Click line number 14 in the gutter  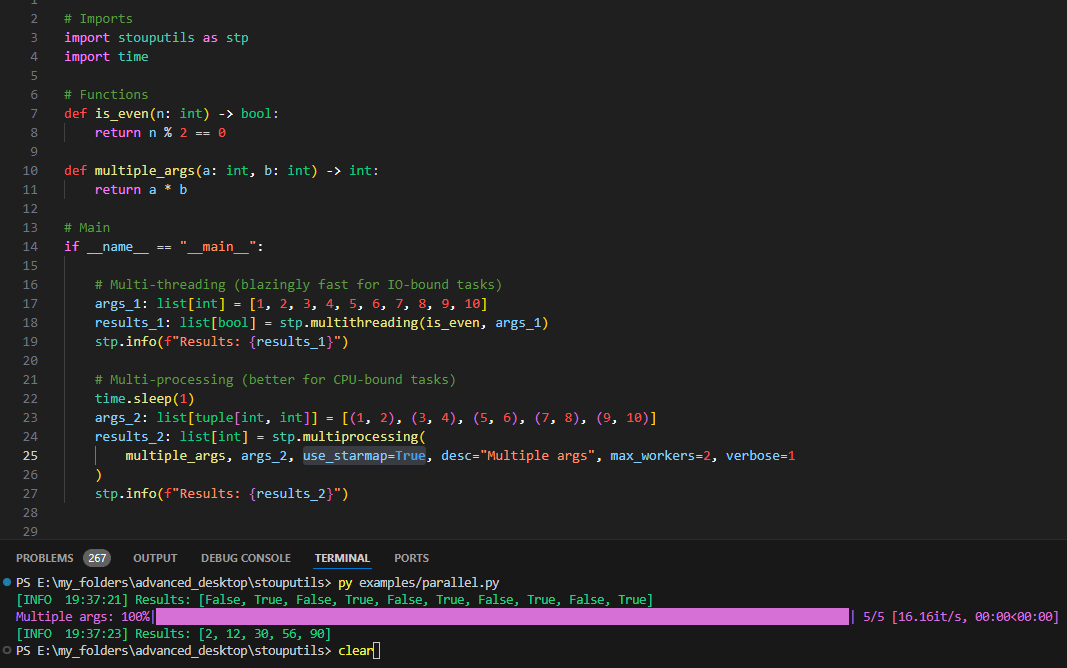30,246
